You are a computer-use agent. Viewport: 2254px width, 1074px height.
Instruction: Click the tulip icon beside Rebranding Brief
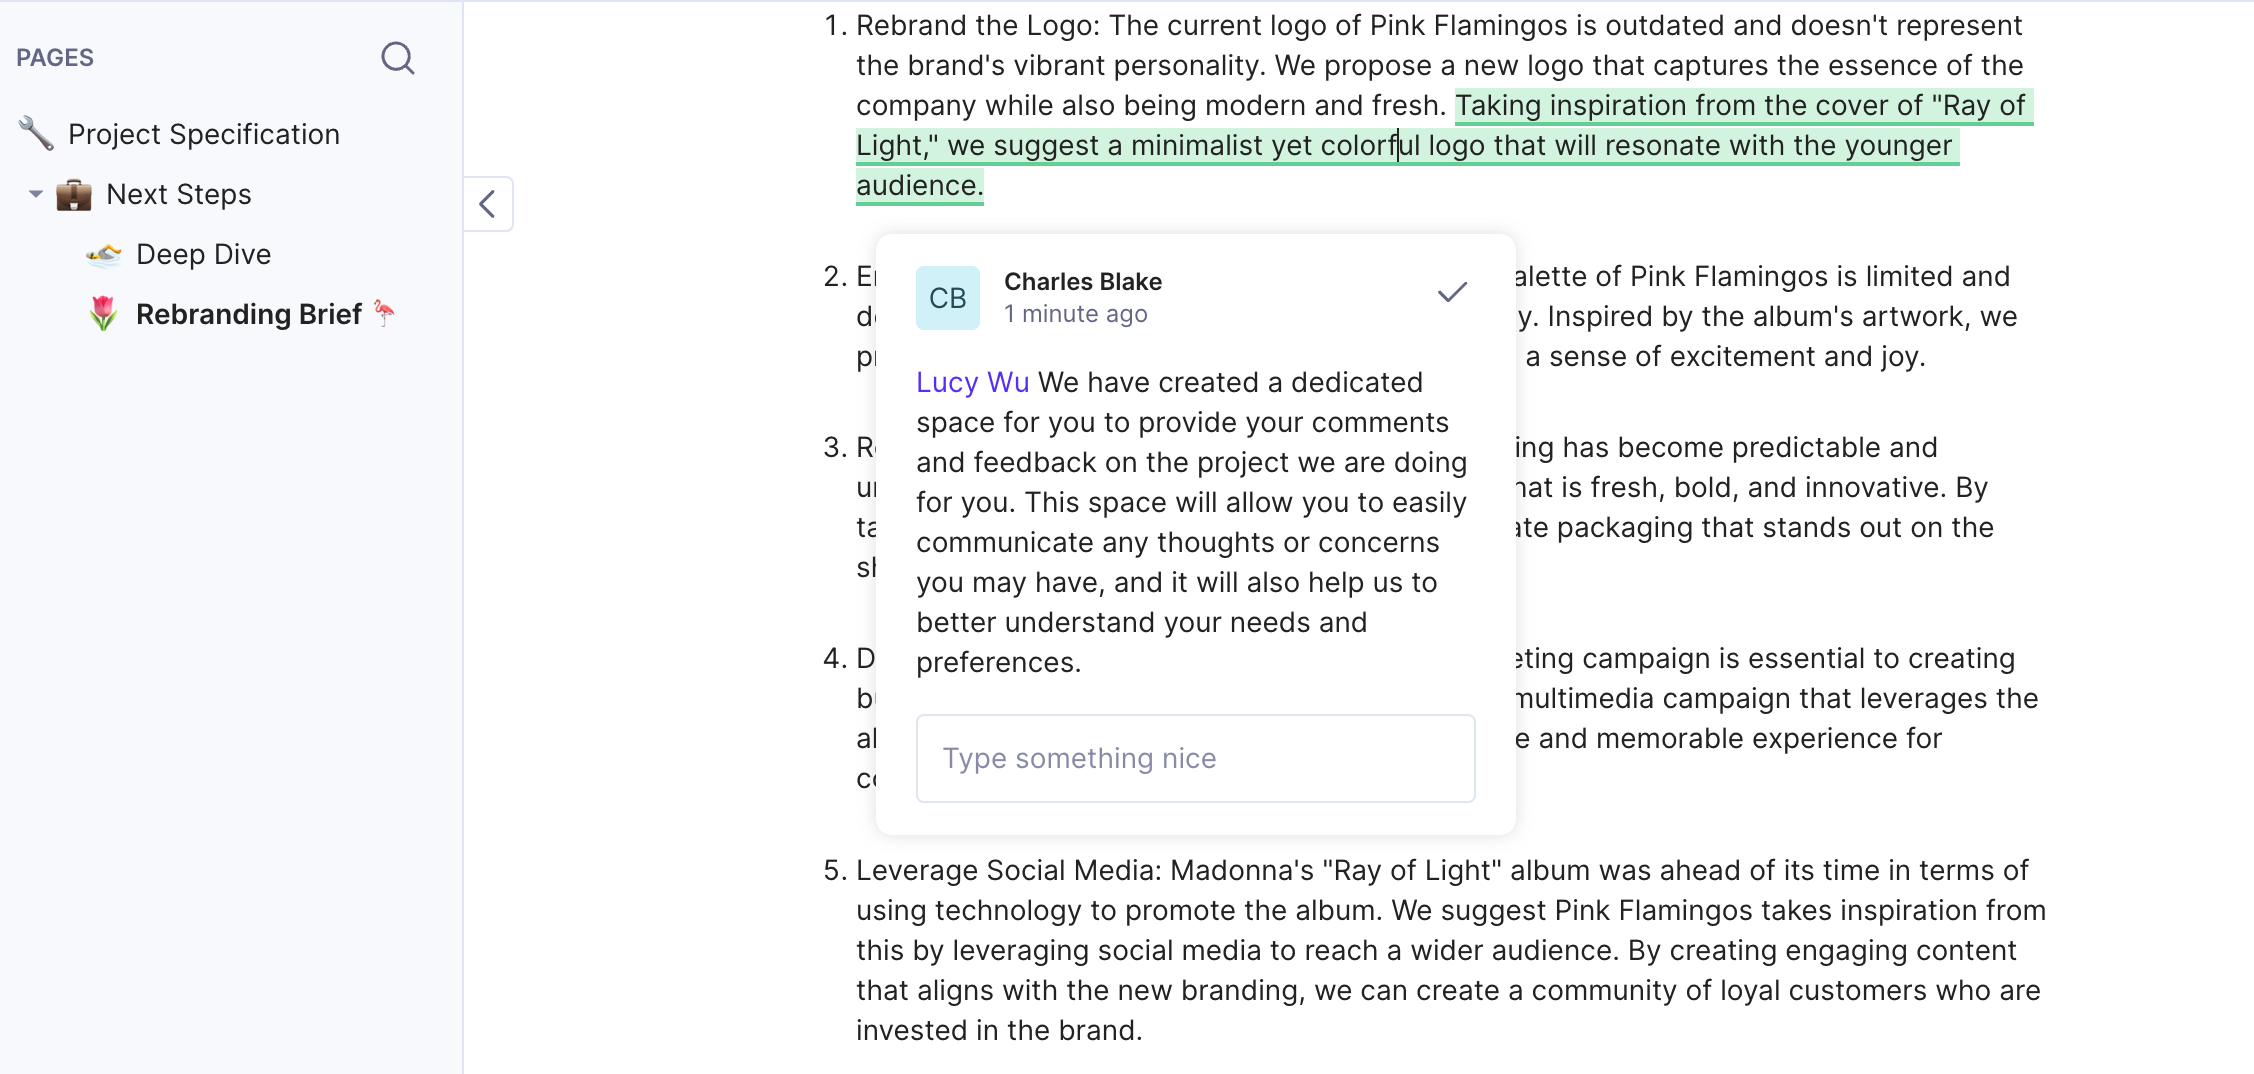click(x=103, y=314)
